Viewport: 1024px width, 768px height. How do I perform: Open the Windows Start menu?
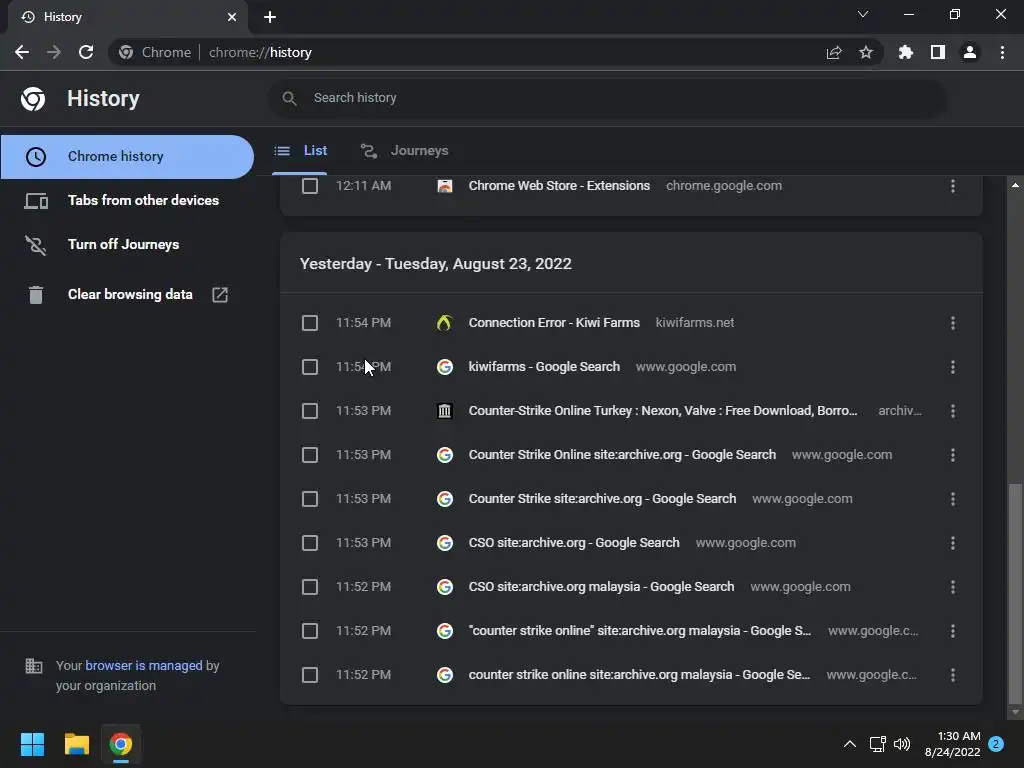pos(32,744)
